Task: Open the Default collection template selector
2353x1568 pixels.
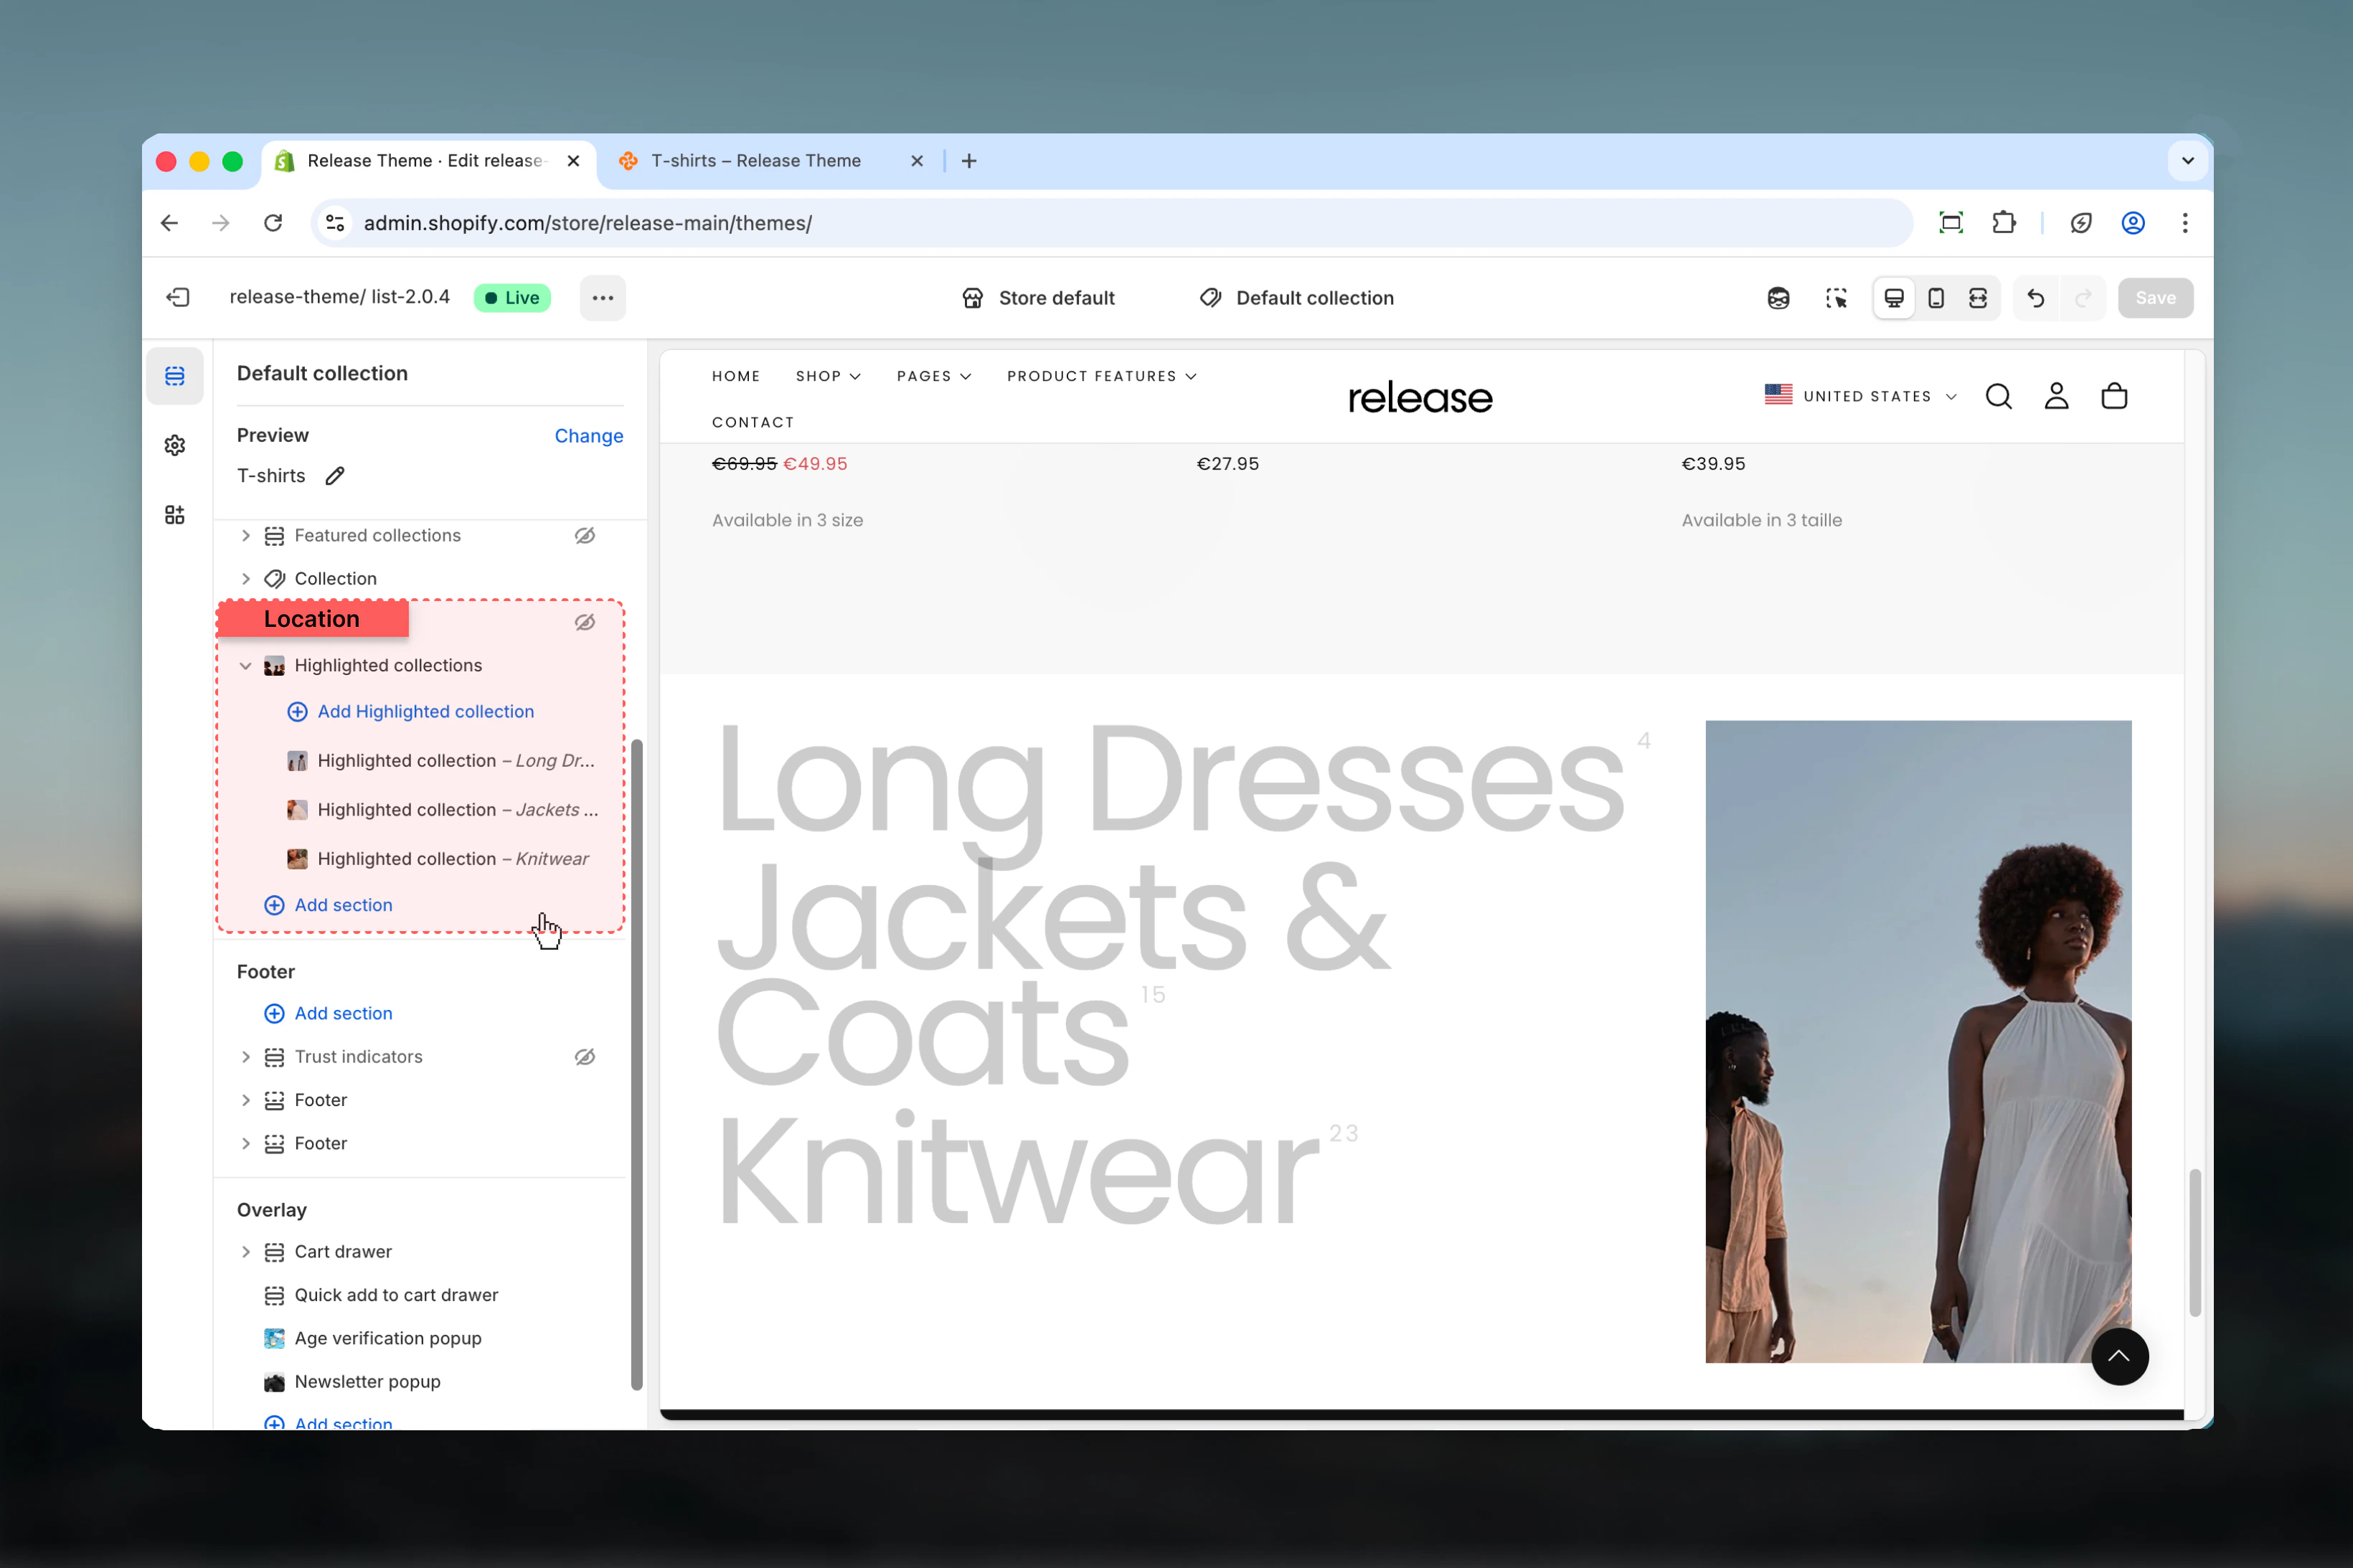Action: click(x=1296, y=298)
